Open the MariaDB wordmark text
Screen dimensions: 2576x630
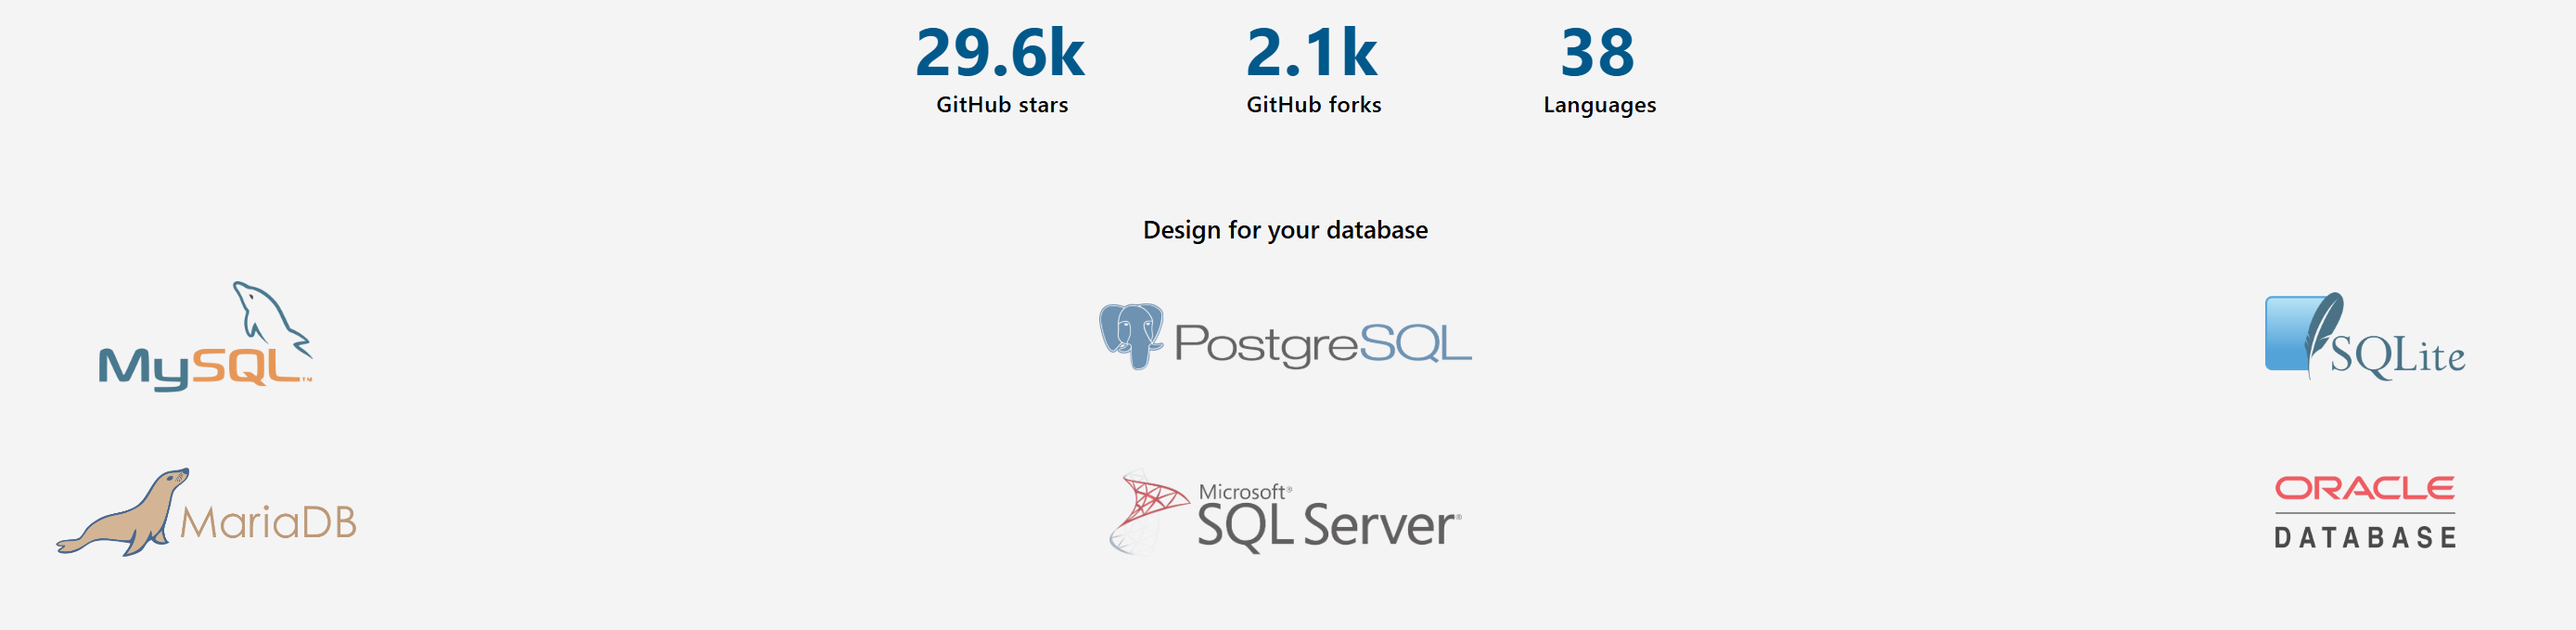tap(268, 522)
